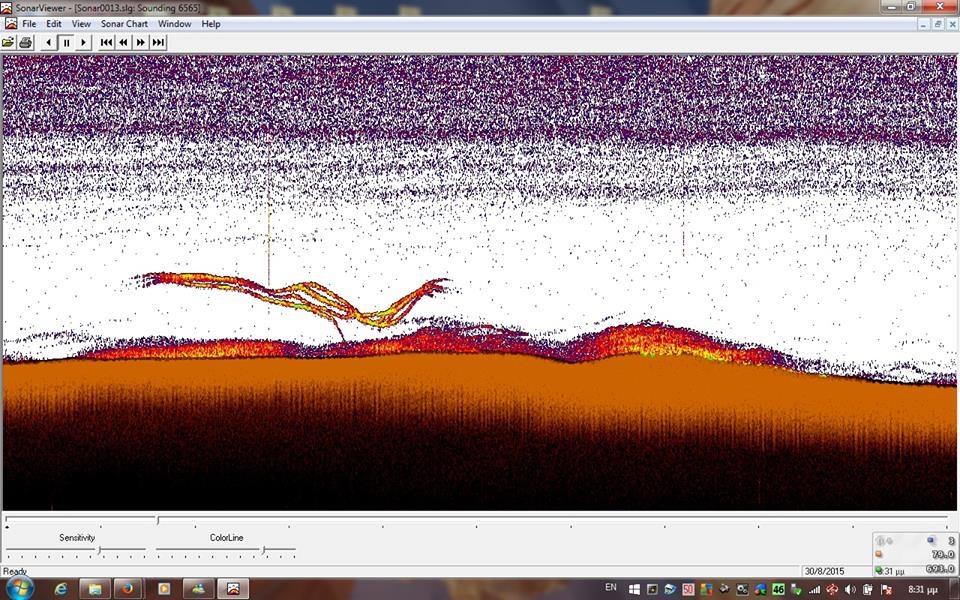
Task: Jump to end of sonar log
Action: [158, 42]
